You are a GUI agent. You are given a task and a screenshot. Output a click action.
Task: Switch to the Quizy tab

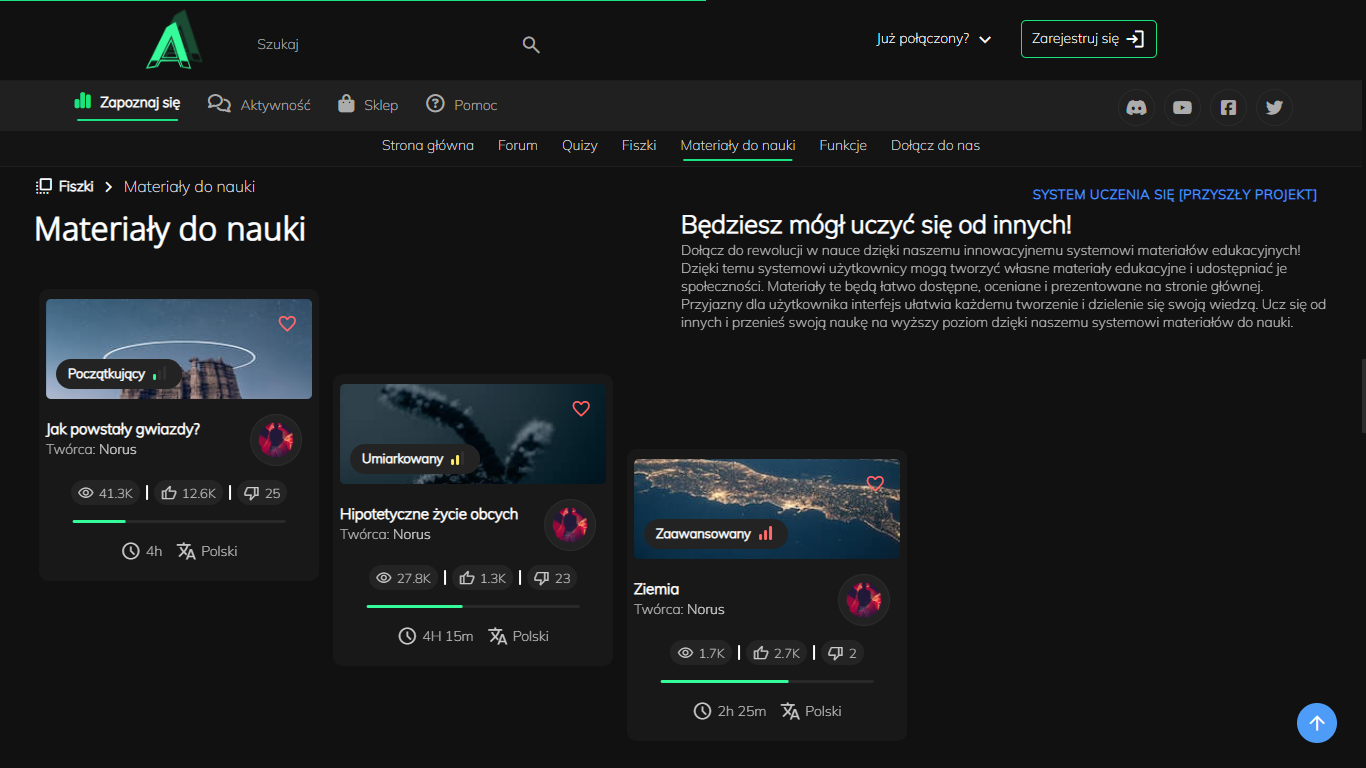(579, 146)
